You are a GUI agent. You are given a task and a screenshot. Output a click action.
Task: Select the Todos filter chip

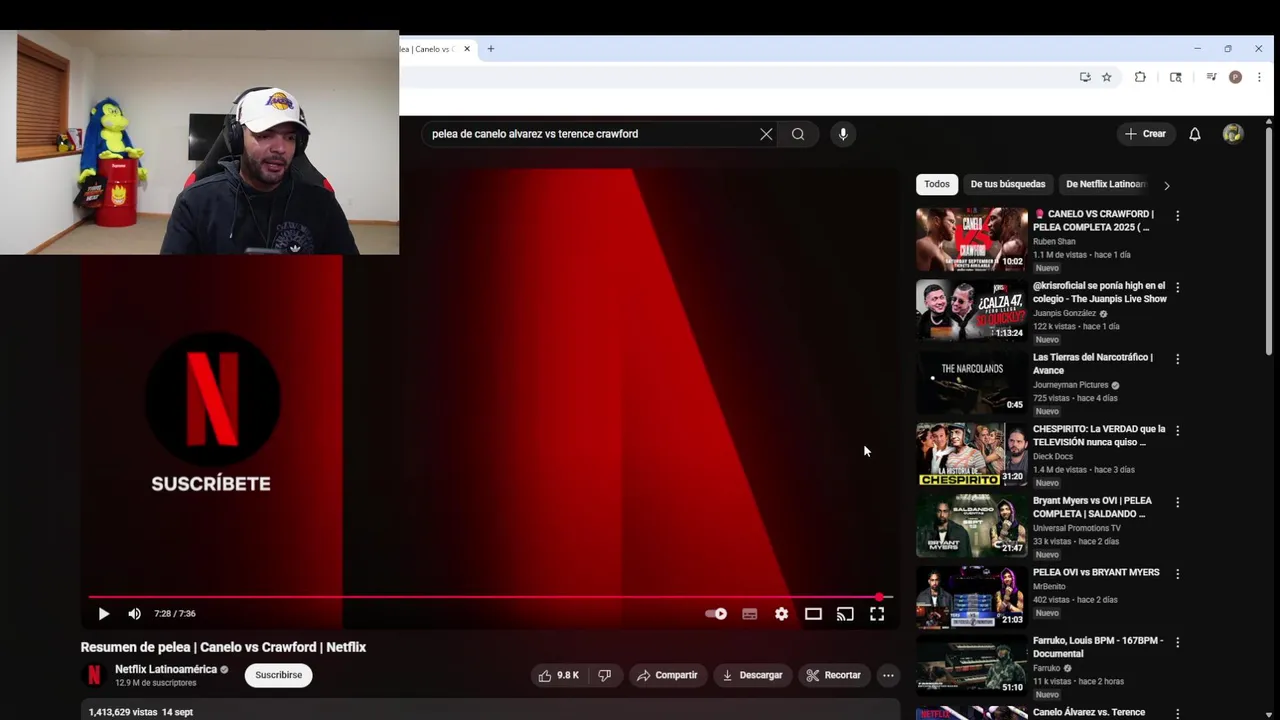click(x=937, y=184)
